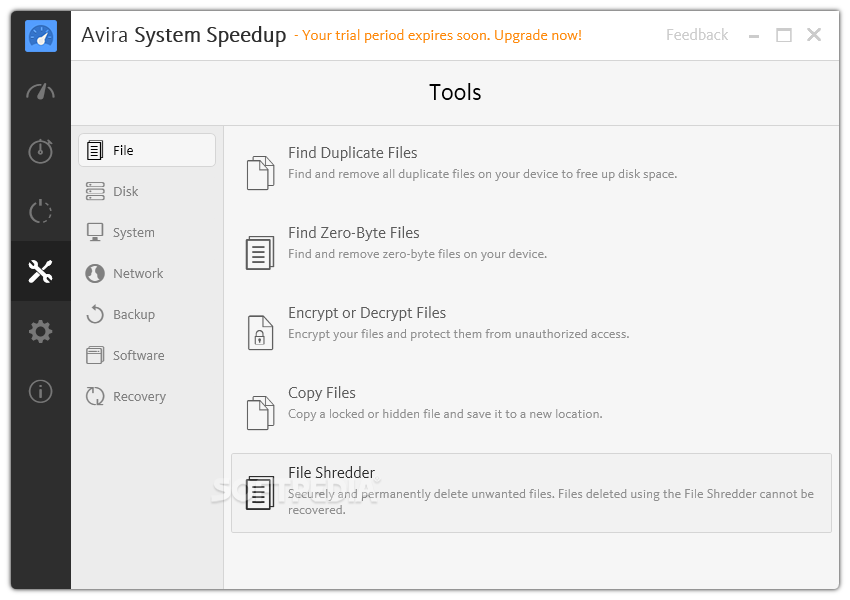The image size is (850, 600).
Task: Click the Avira System Speedup logo icon
Action: (41, 36)
